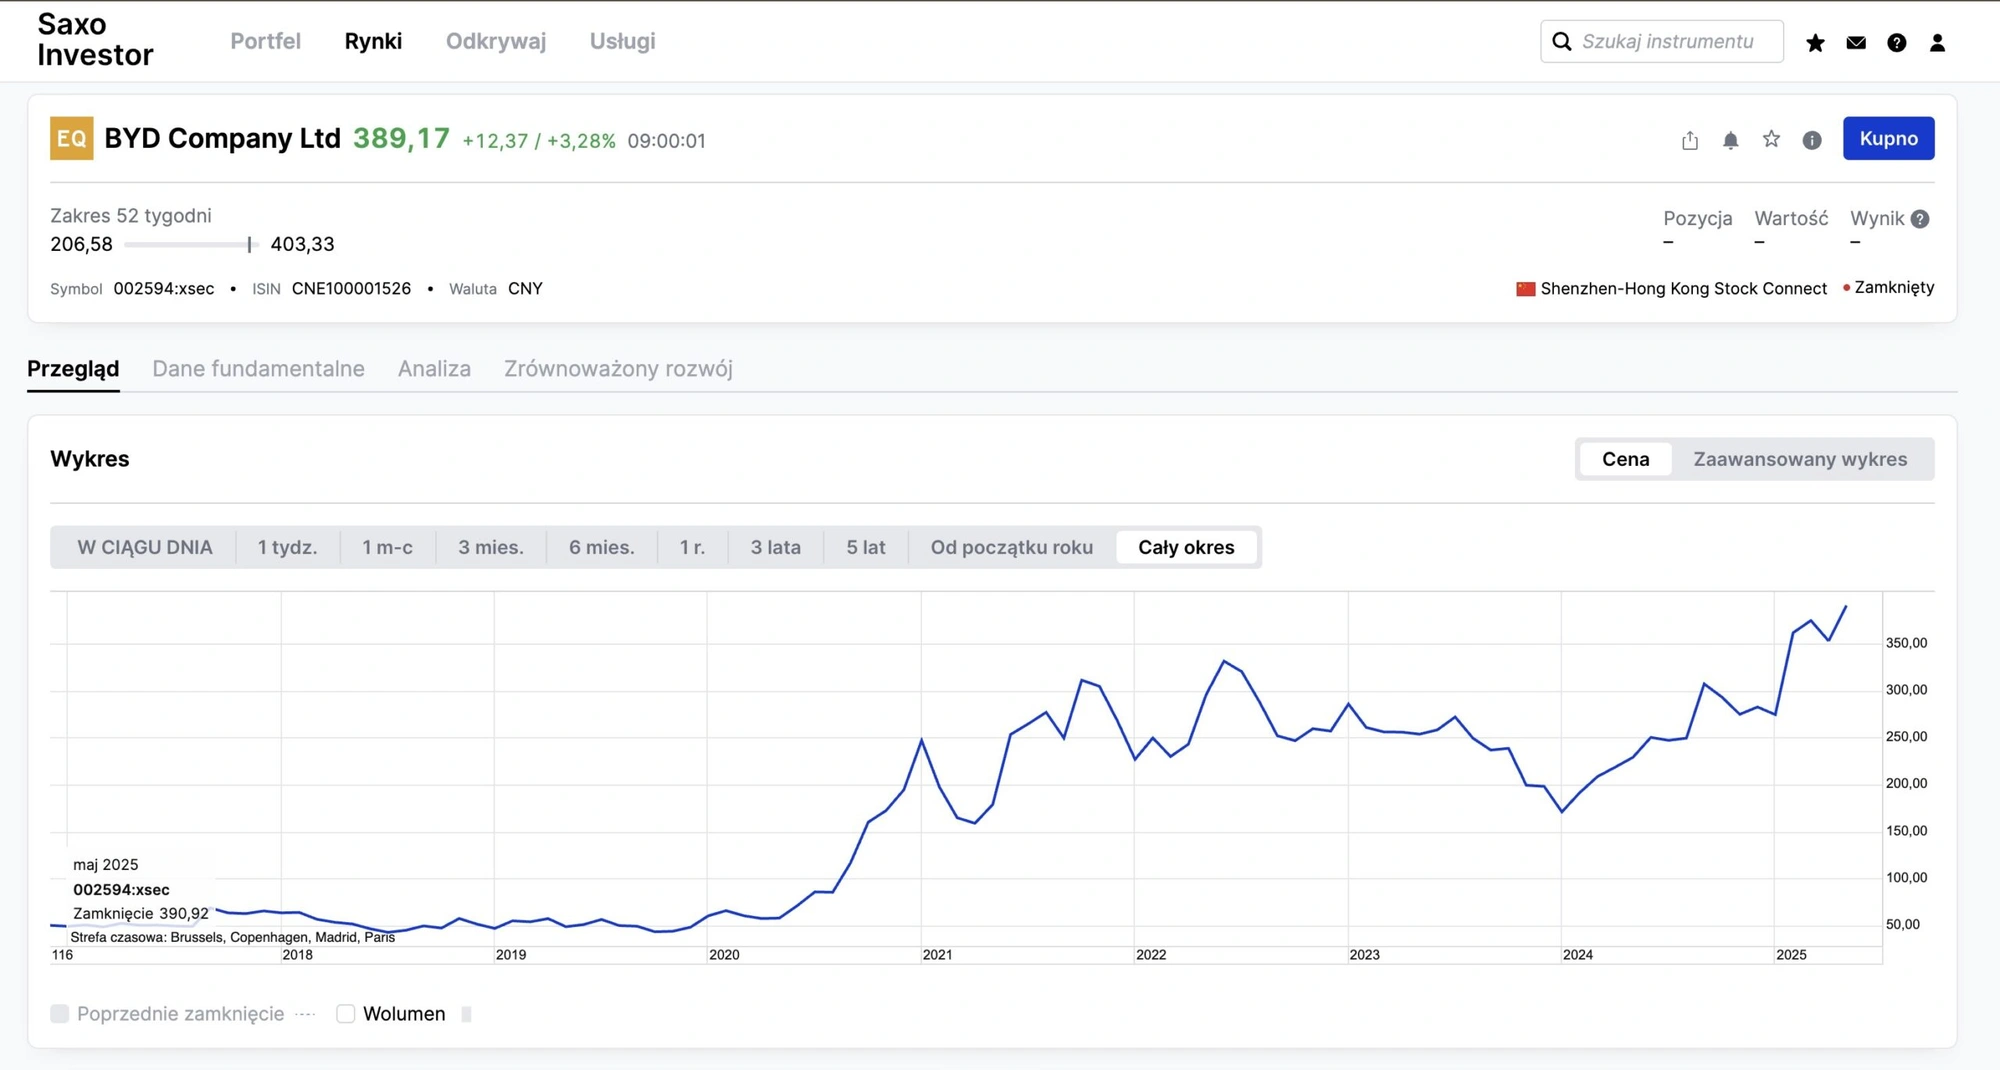Open the messages envelope icon

click(x=1856, y=42)
